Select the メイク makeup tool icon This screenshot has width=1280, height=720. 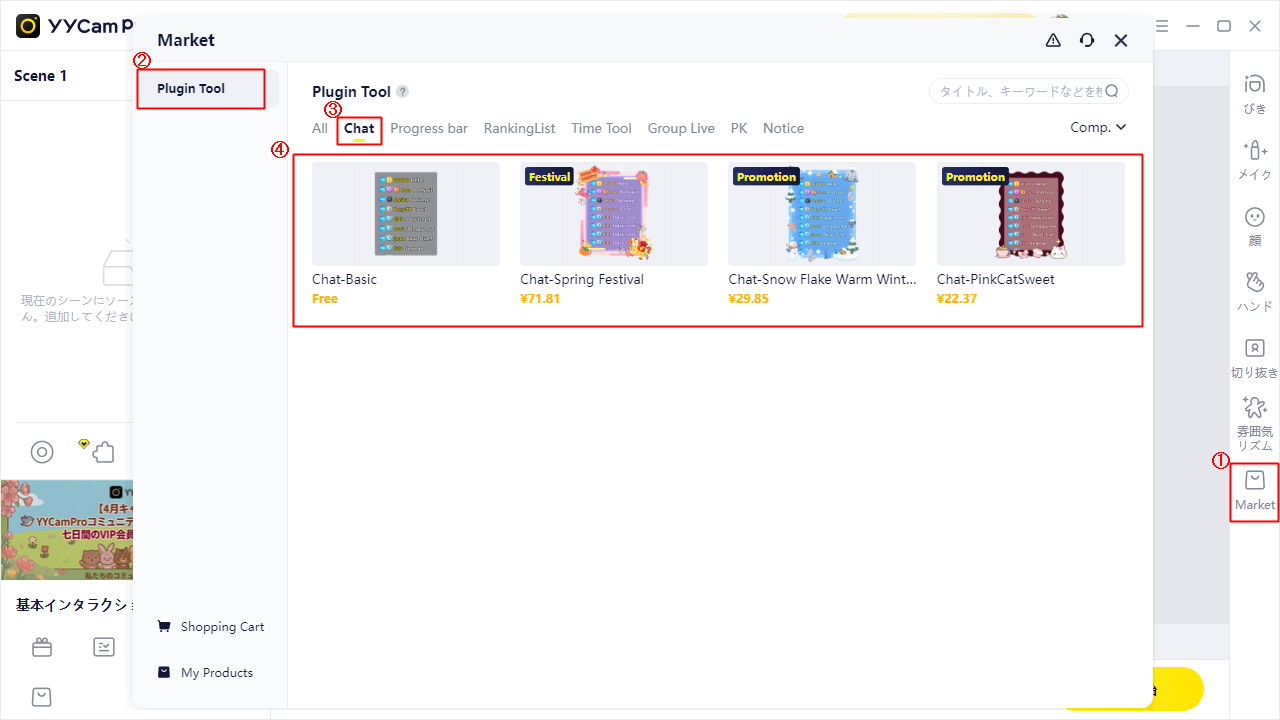(1254, 158)
